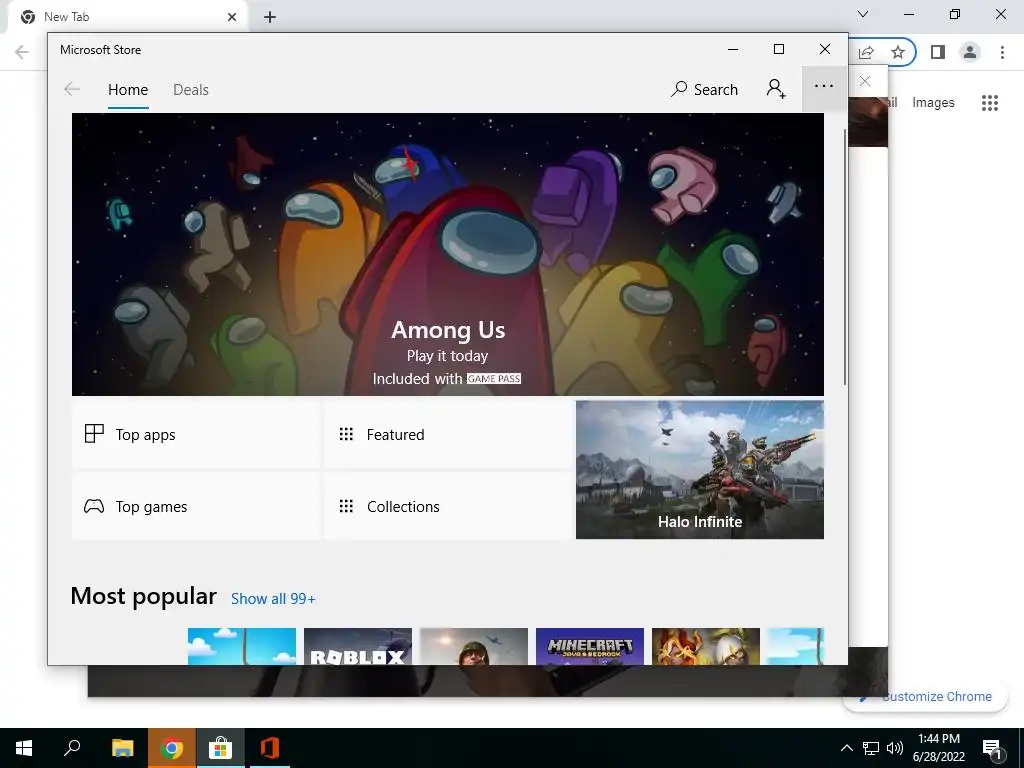Open the fantasy characters game thumbnail
This screenshot has width=1024, height=768.
coord(706,647)
